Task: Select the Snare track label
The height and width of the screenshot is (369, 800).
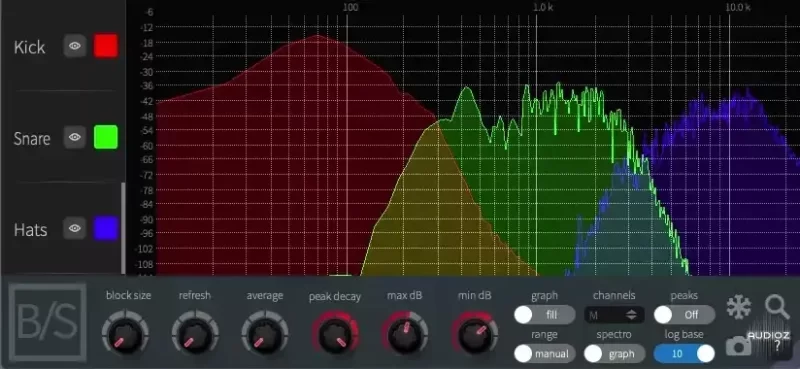Action: click(32, 138)
